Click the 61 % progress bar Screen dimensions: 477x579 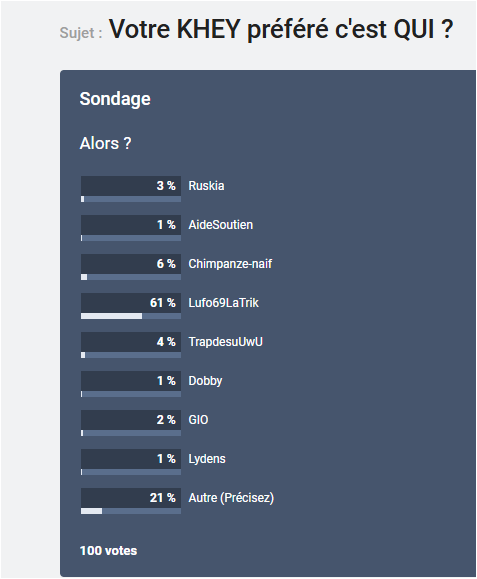coord(131,316)
